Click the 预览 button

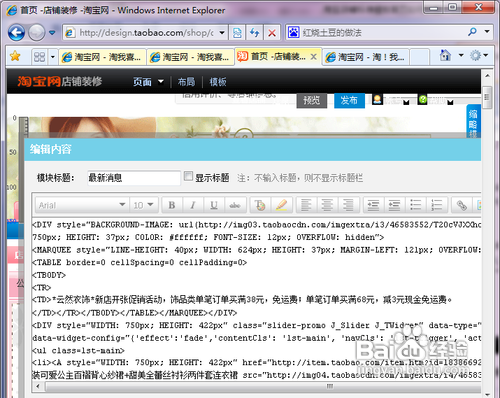[x=311, y=100]
